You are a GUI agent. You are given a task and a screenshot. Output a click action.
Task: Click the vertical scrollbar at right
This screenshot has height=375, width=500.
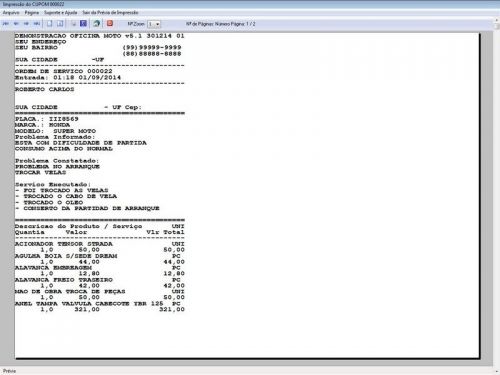click(x=496, y=198)
